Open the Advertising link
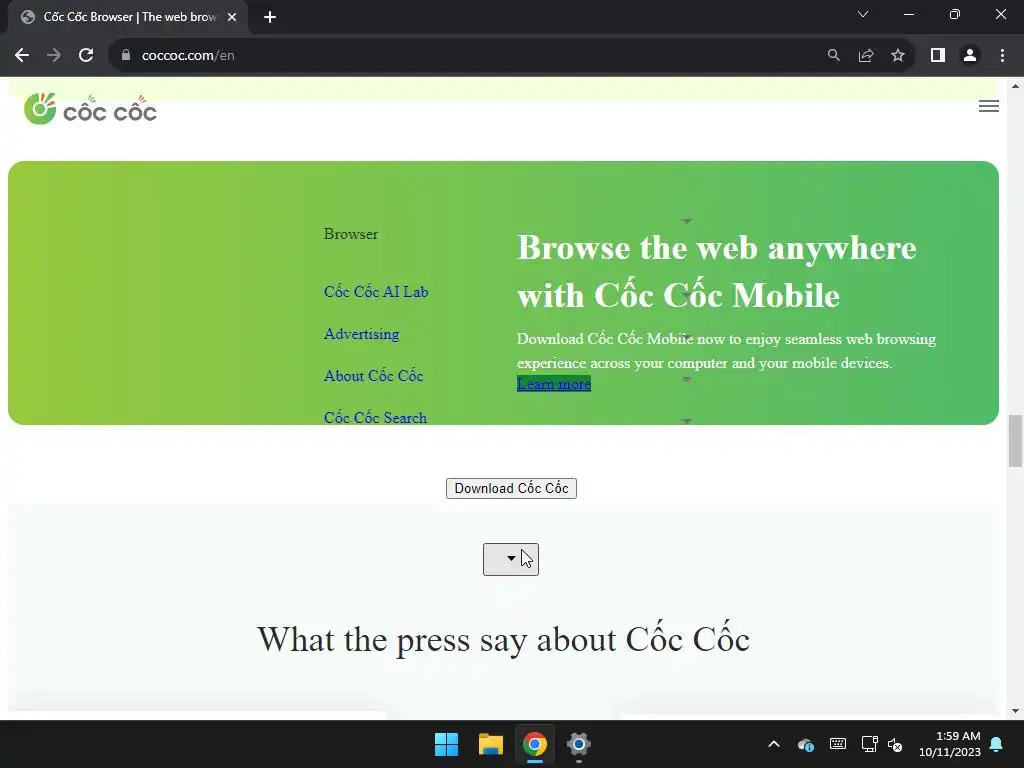The image size is (1024, 768). [362, 334]
